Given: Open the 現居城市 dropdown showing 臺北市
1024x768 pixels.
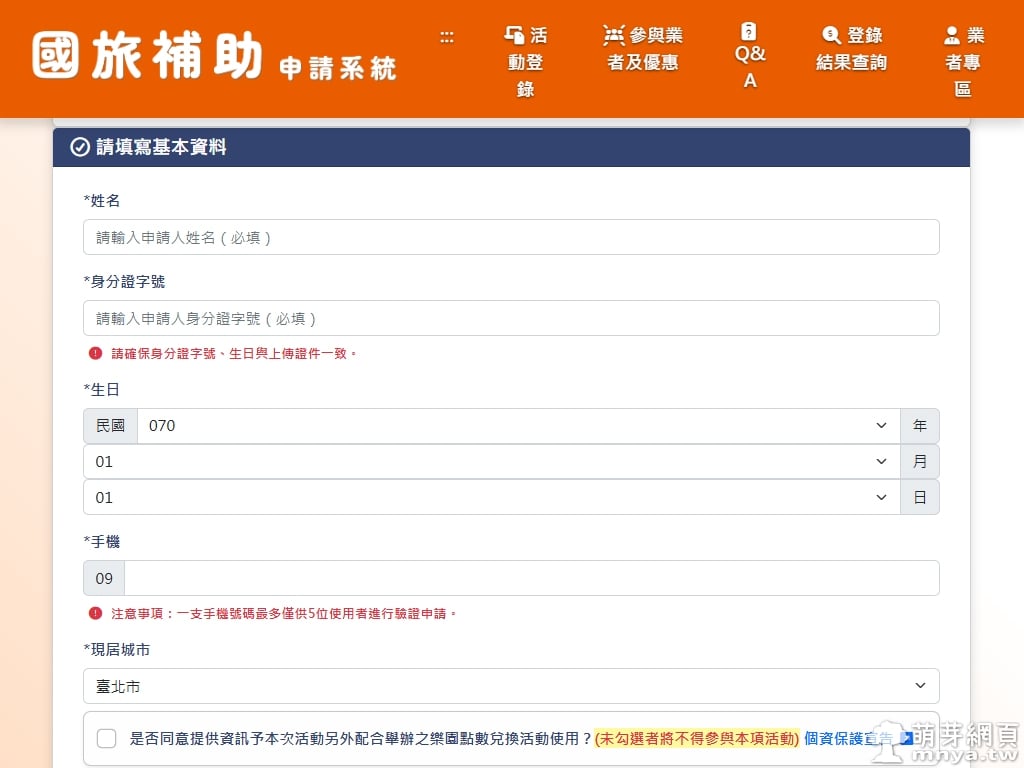Looking at the screenshot, I should click(511, 686).
